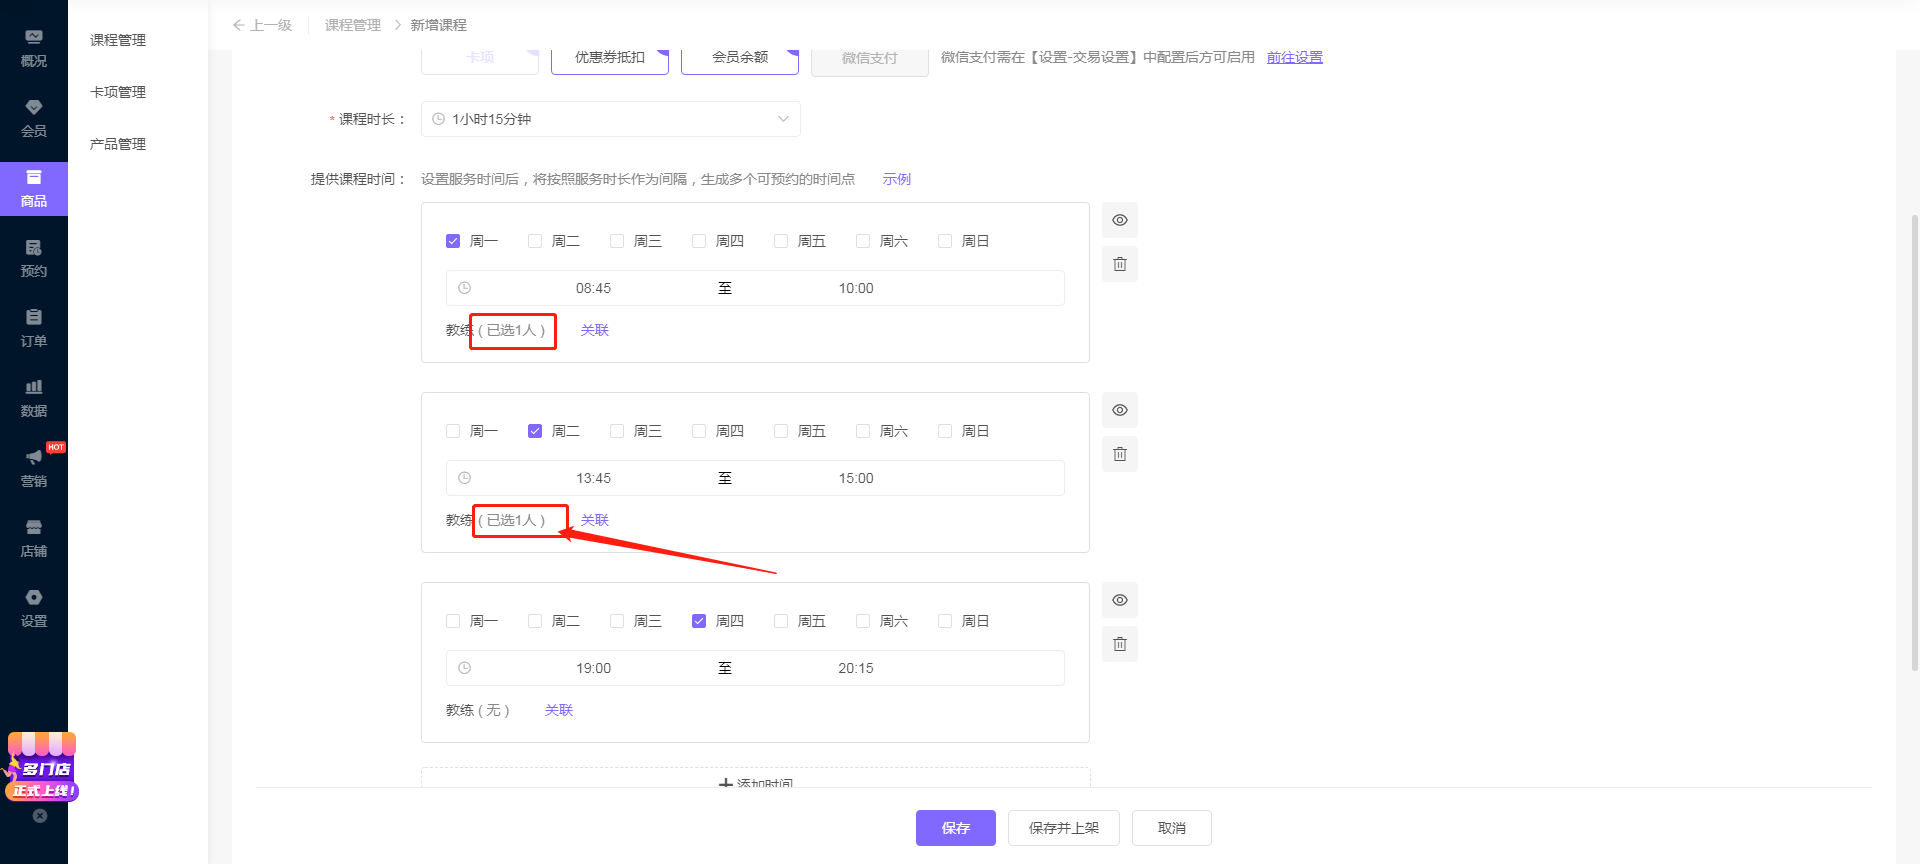Viewport: 1920px width, 864px height.
Task: Open 产品管理 in the submenu
Action: [x=118, y=144]
